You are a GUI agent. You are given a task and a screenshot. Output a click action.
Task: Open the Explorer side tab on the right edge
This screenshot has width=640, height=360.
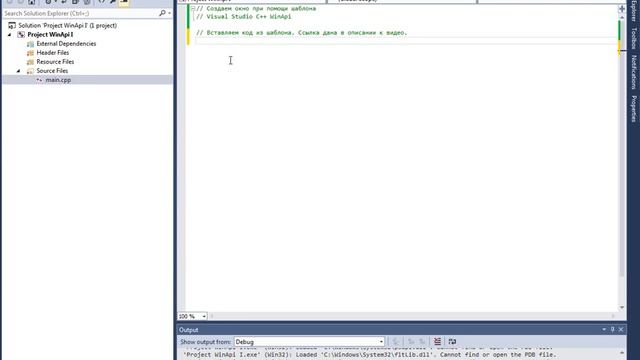(634, 11)
